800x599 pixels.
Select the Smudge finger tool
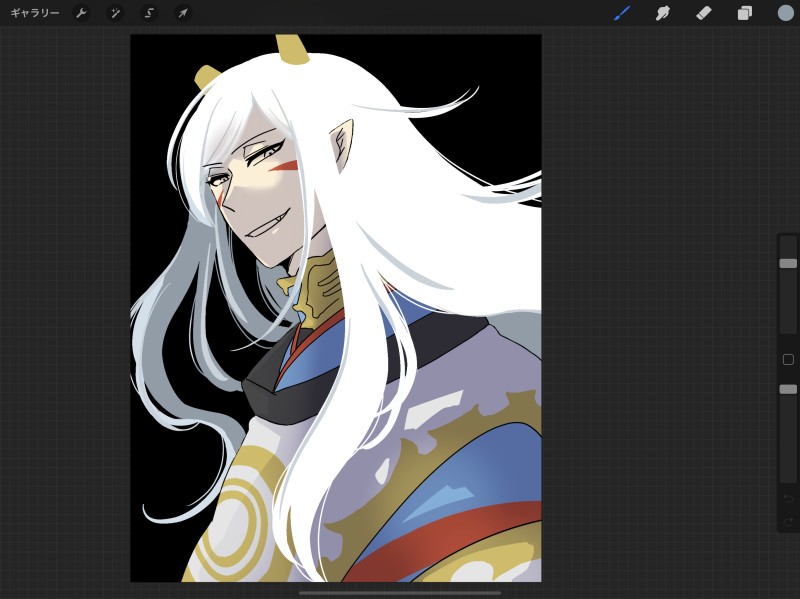663,13
